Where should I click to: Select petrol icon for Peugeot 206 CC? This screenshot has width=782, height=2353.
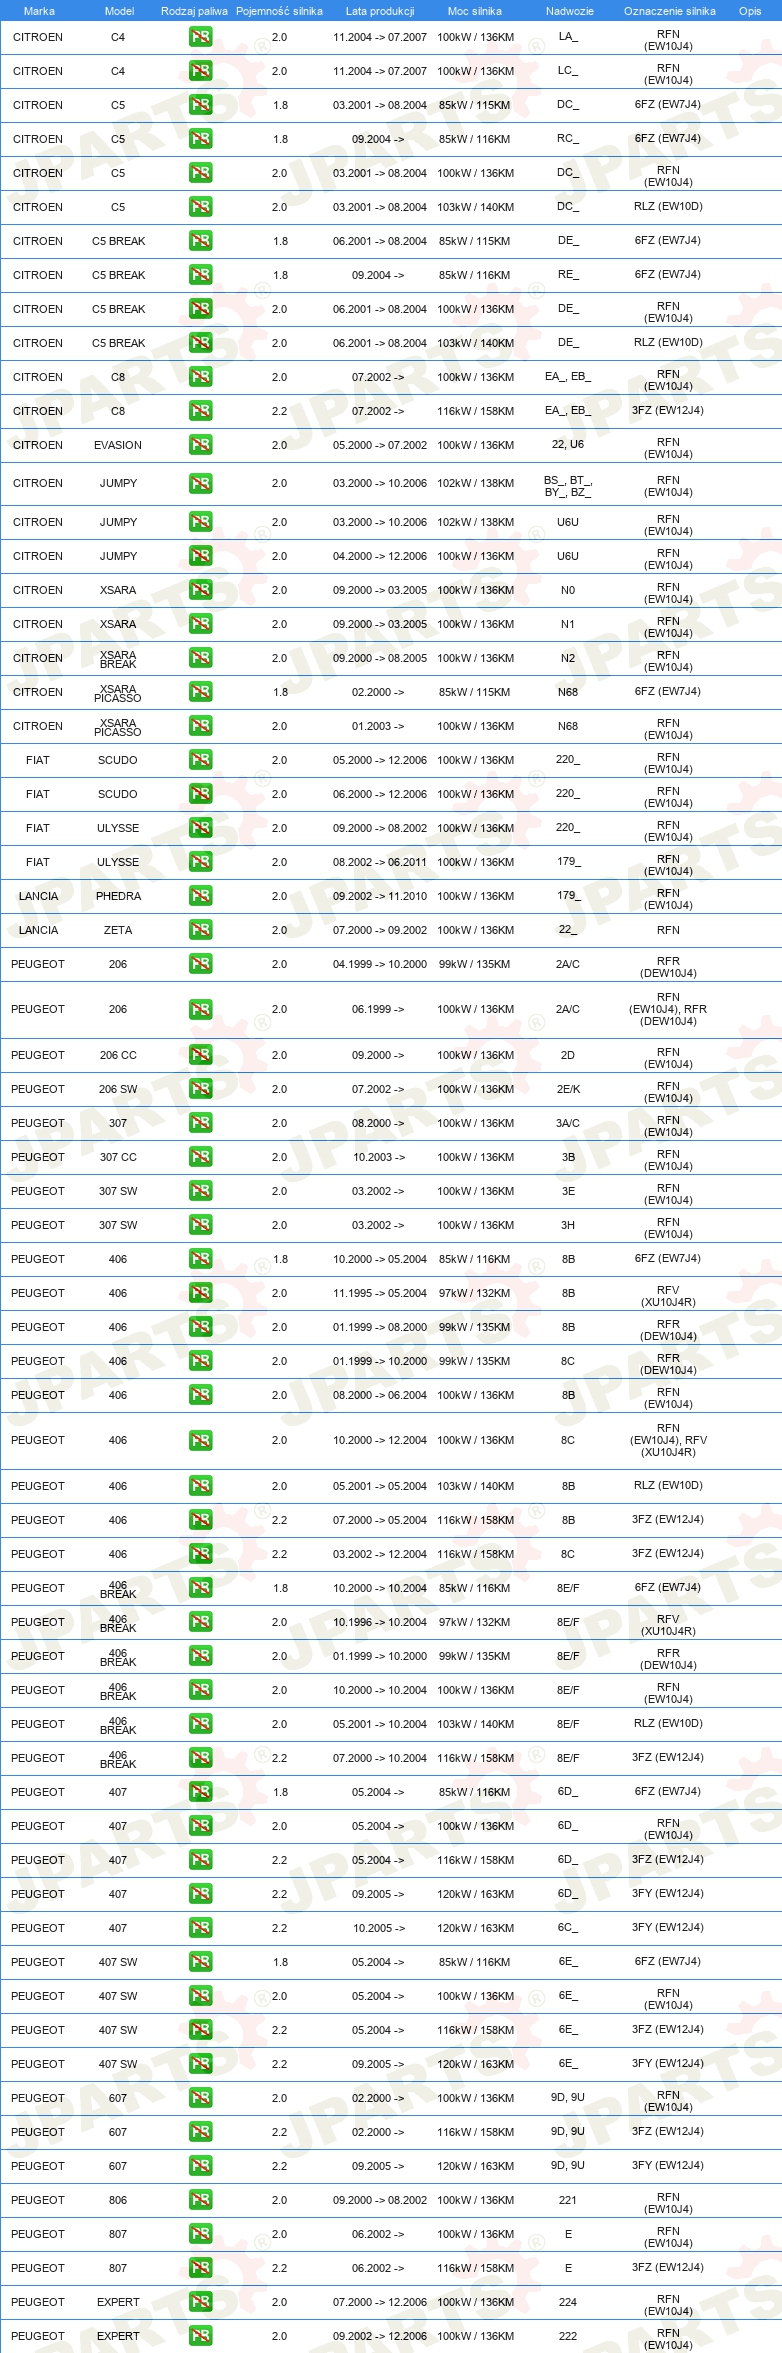(x=201, y=1055)
